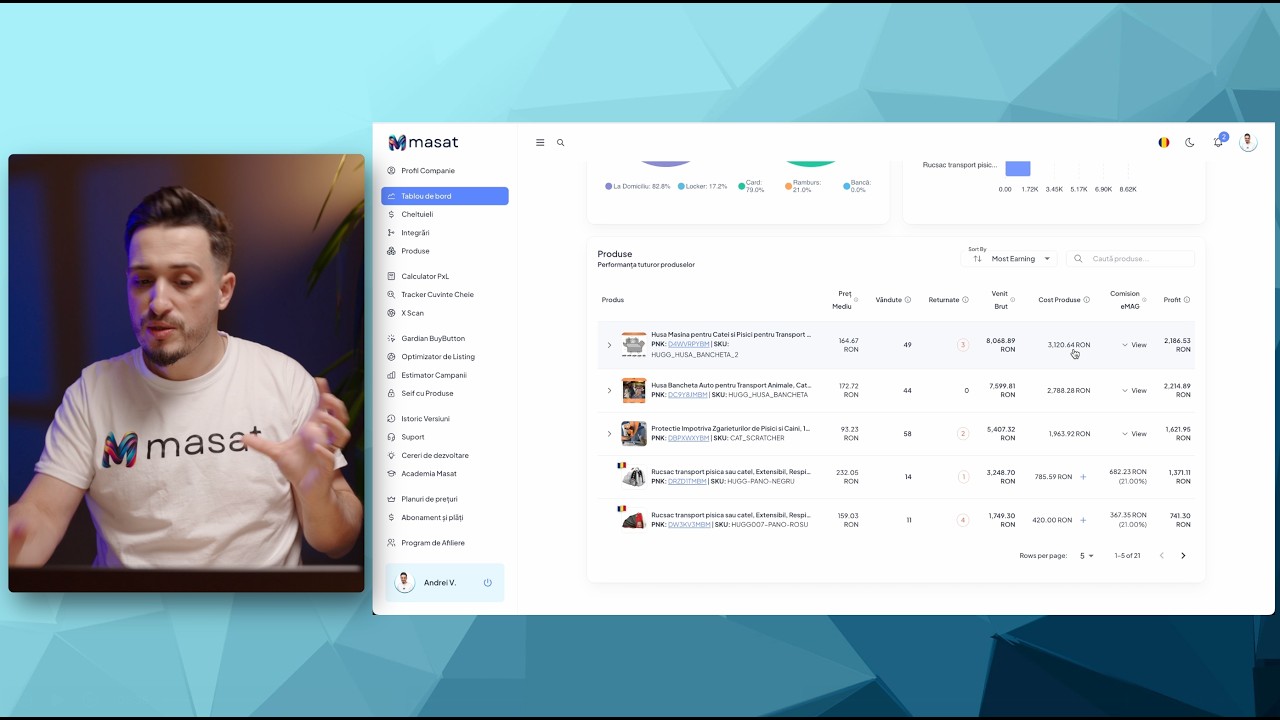Click info icon beside Returnate column
This screenshot has height=720, width=1280.
pos(966,300)
